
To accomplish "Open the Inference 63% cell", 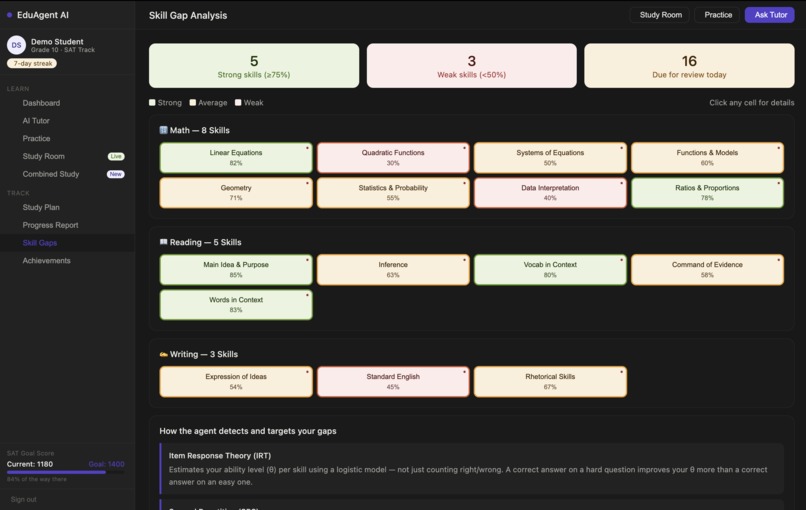I will pyautogui.click(x=393, y=270).
